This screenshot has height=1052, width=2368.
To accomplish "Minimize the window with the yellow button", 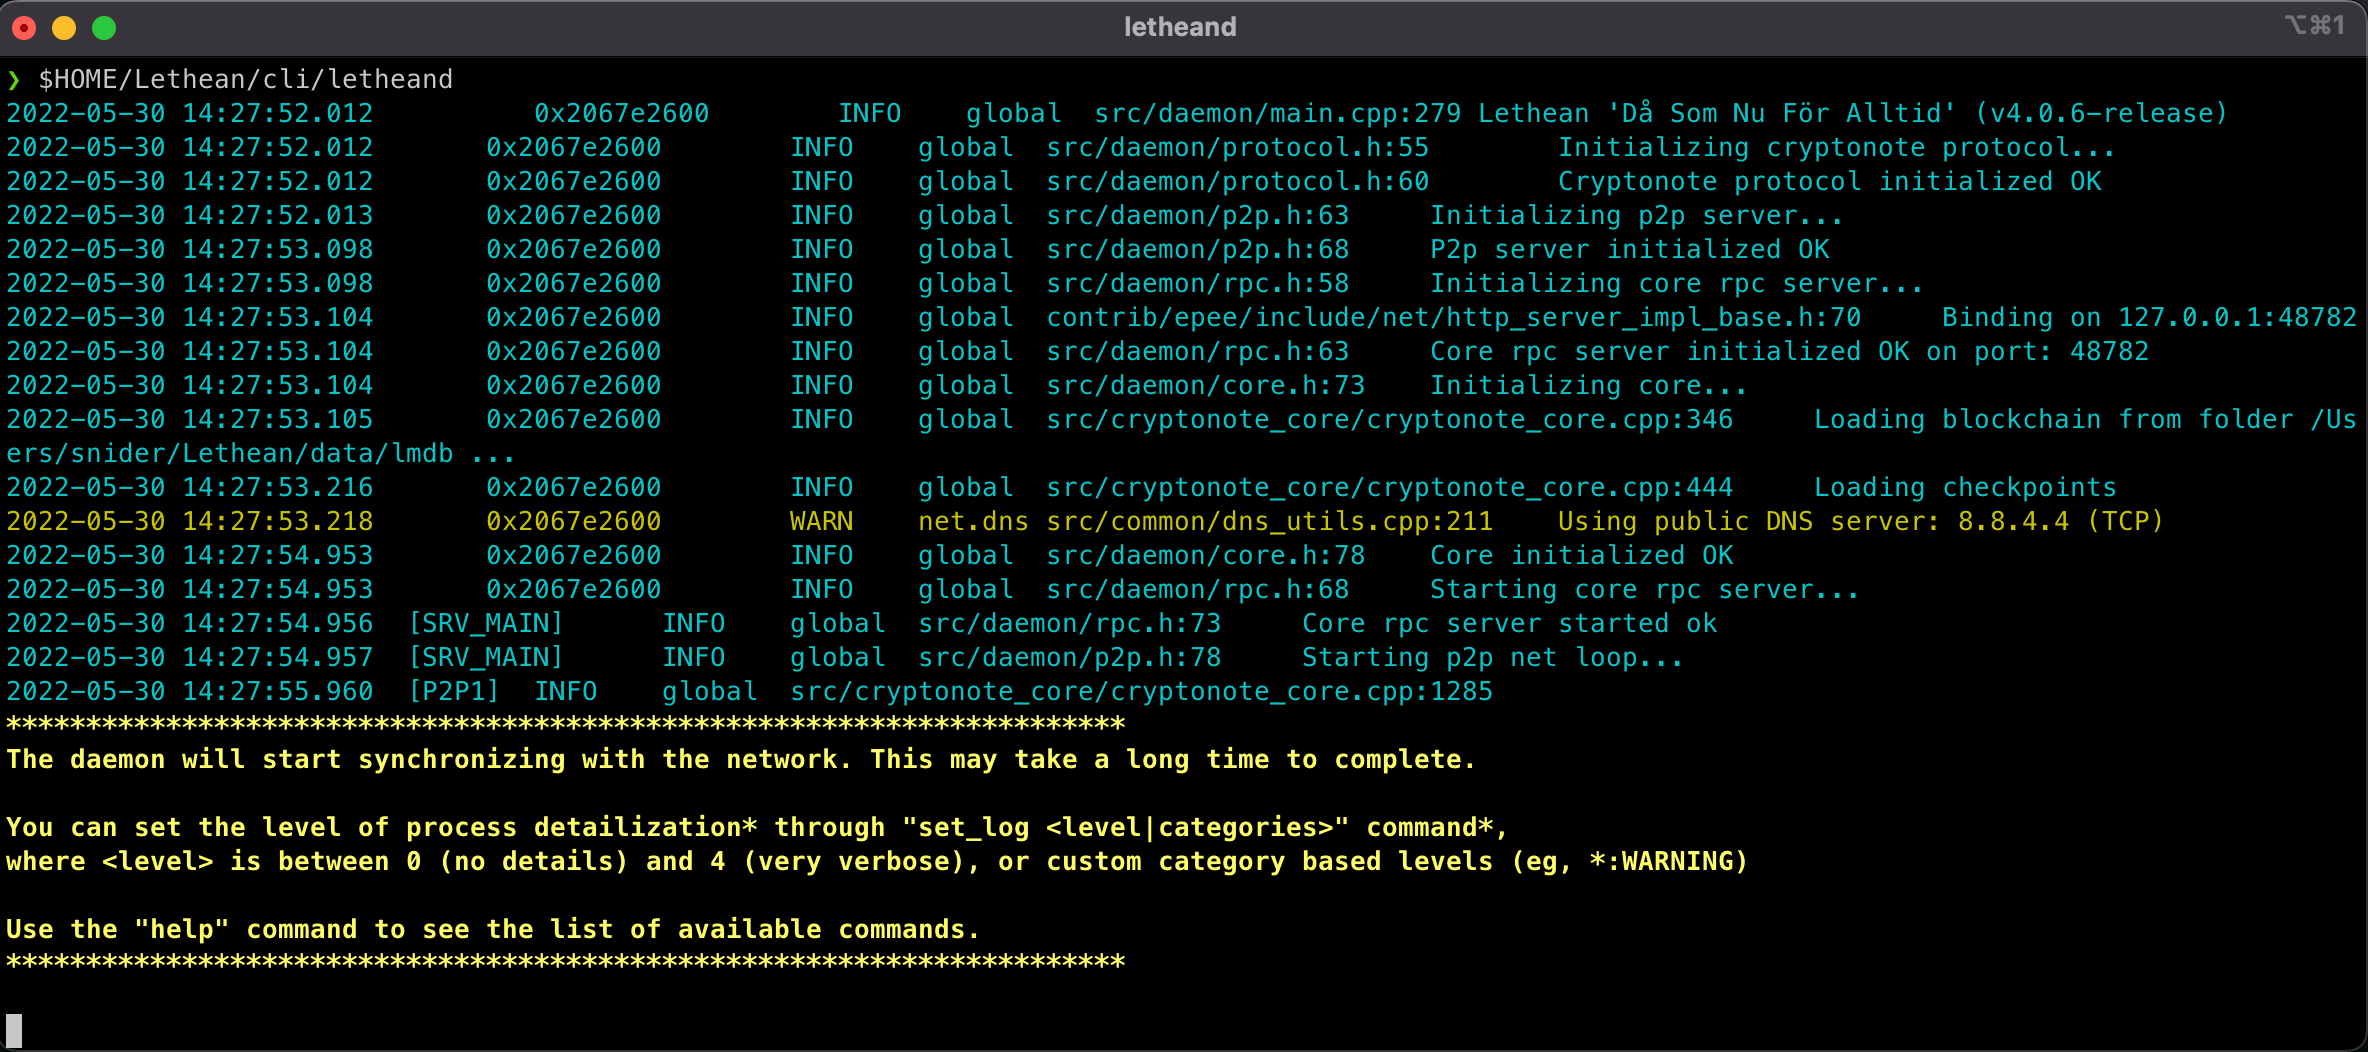I will click(x=64, y=28).
